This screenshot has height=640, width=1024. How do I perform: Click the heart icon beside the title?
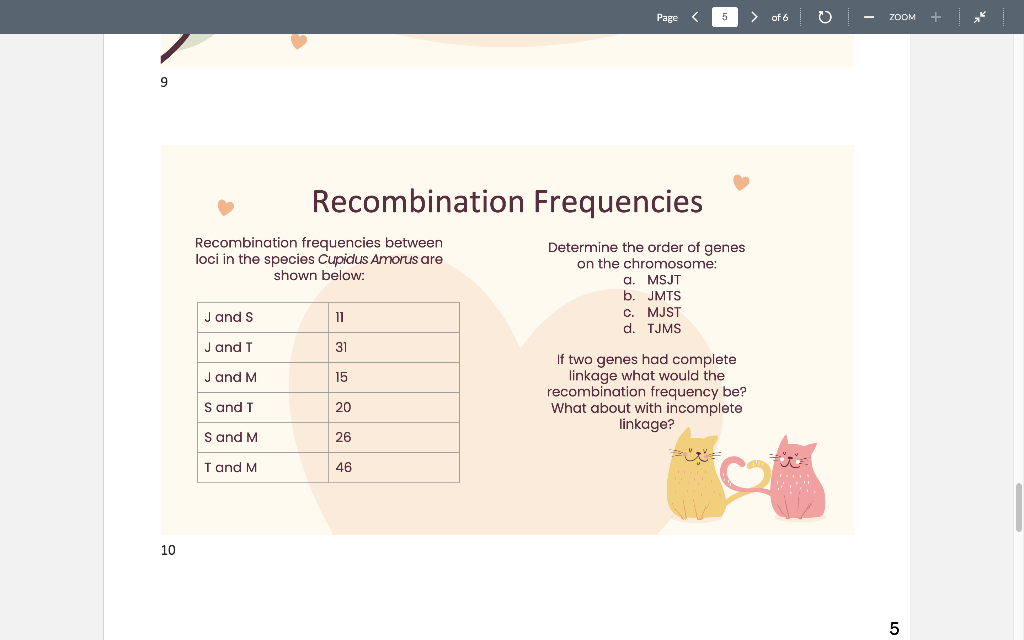[x=741, y=182]
